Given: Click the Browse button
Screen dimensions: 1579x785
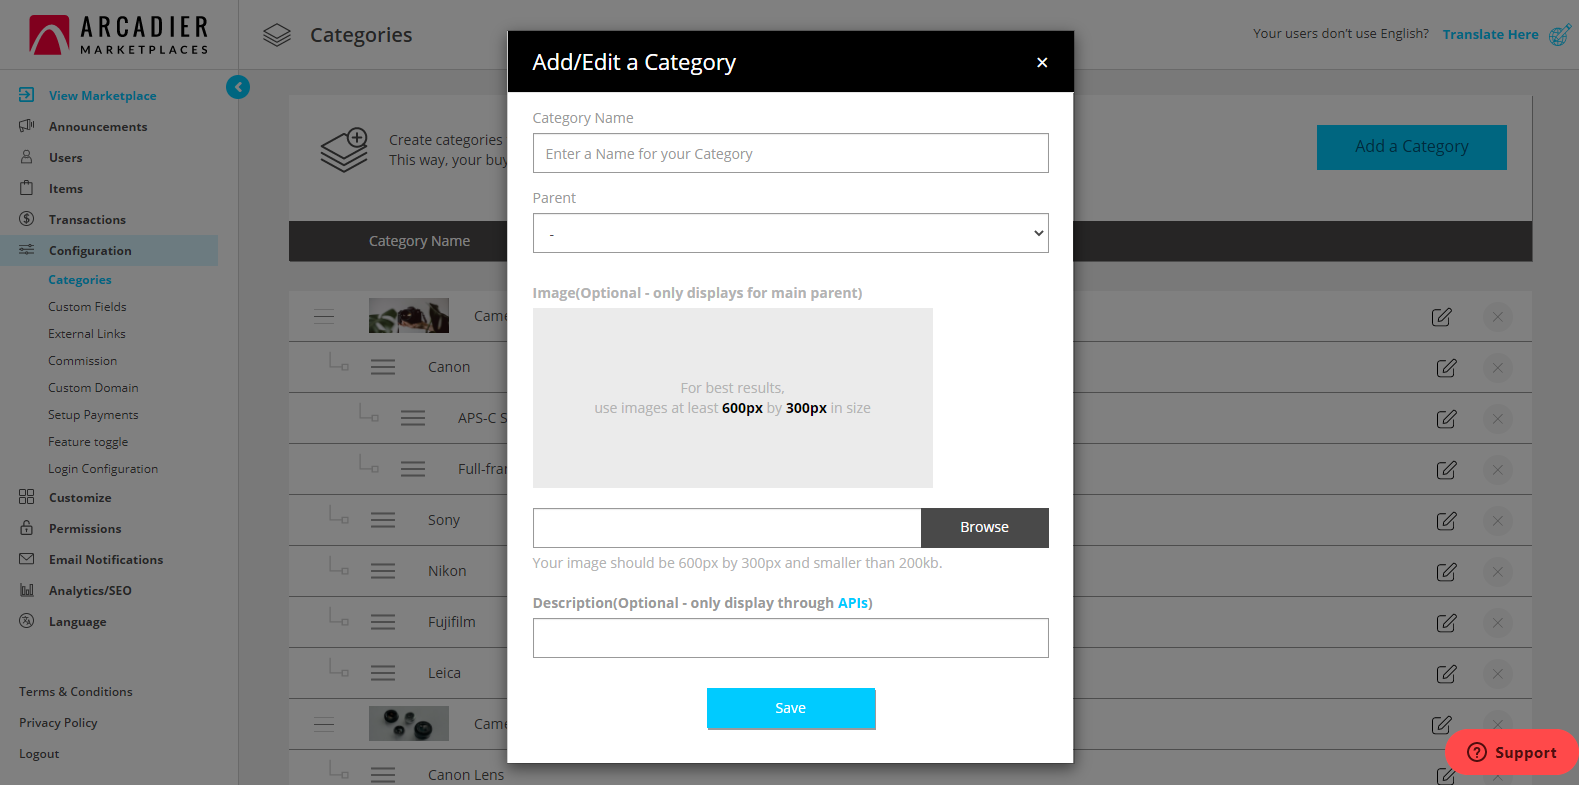Looking at the screenshot, I should coord(984,527).
